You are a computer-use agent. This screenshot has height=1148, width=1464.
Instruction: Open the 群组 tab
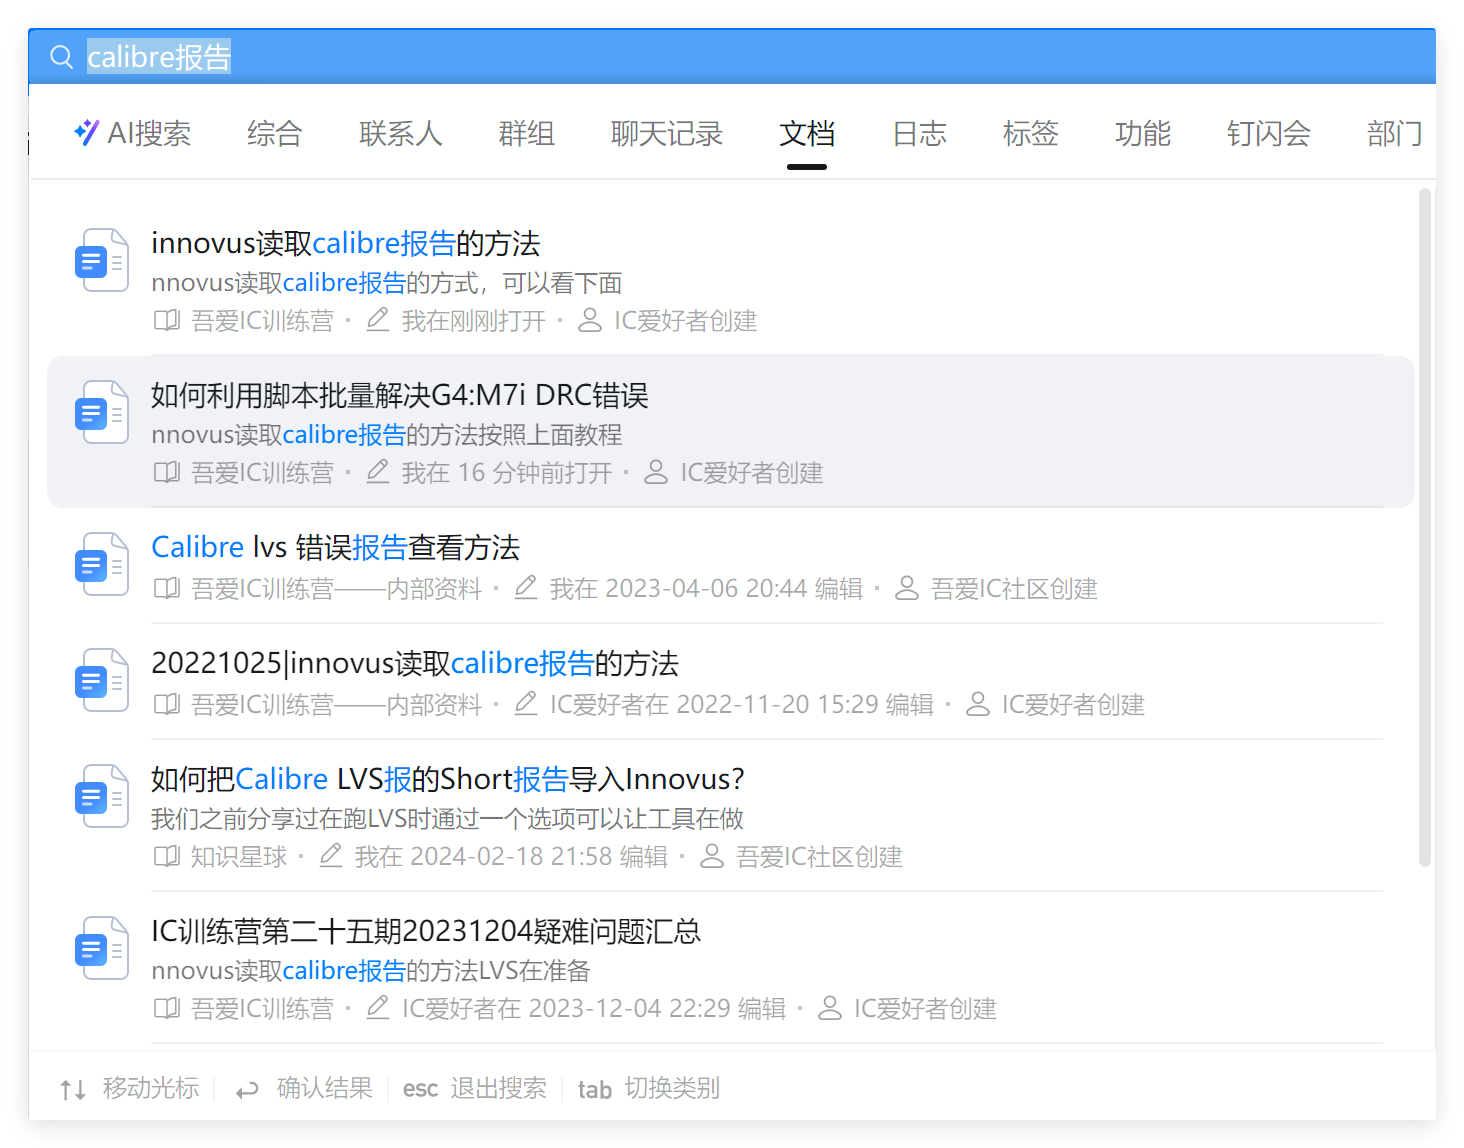(x=527, y=133)
